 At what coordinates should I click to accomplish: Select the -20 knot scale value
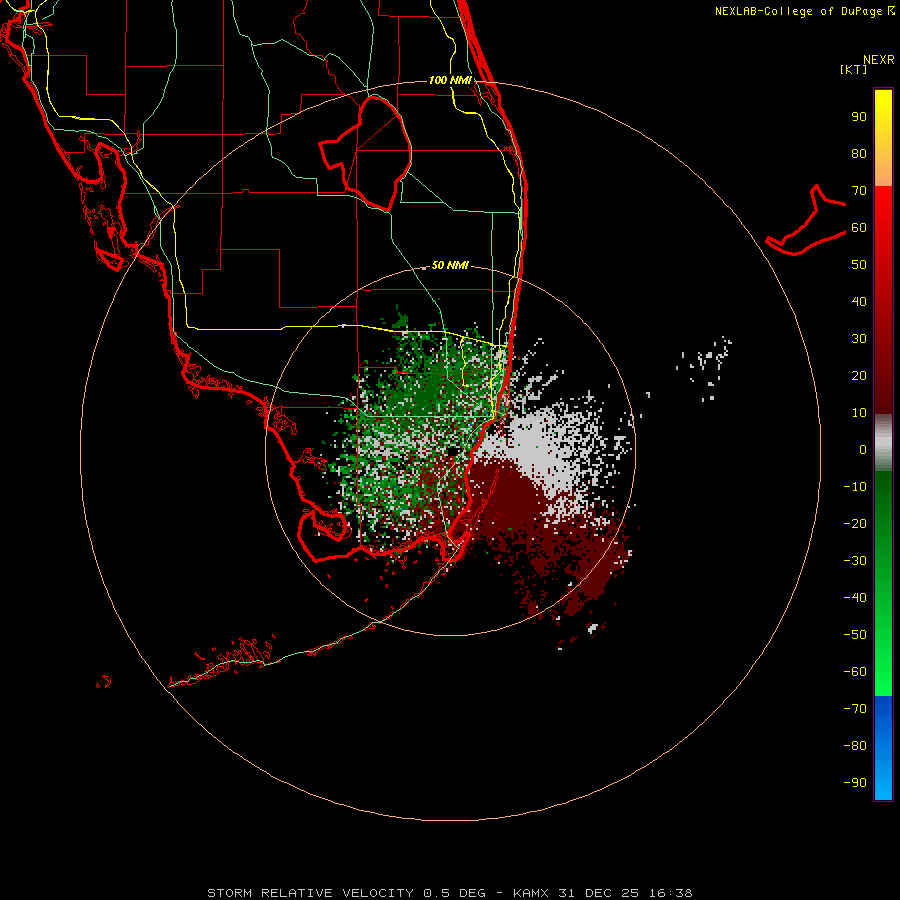(x=855, y=523)
